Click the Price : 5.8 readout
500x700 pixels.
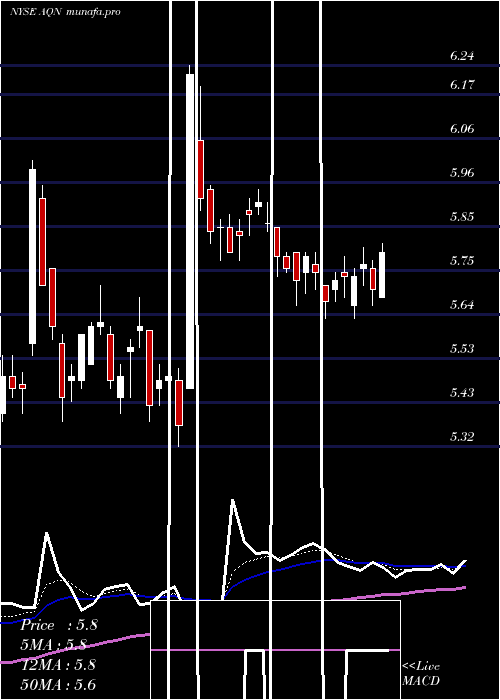[58, 625]
